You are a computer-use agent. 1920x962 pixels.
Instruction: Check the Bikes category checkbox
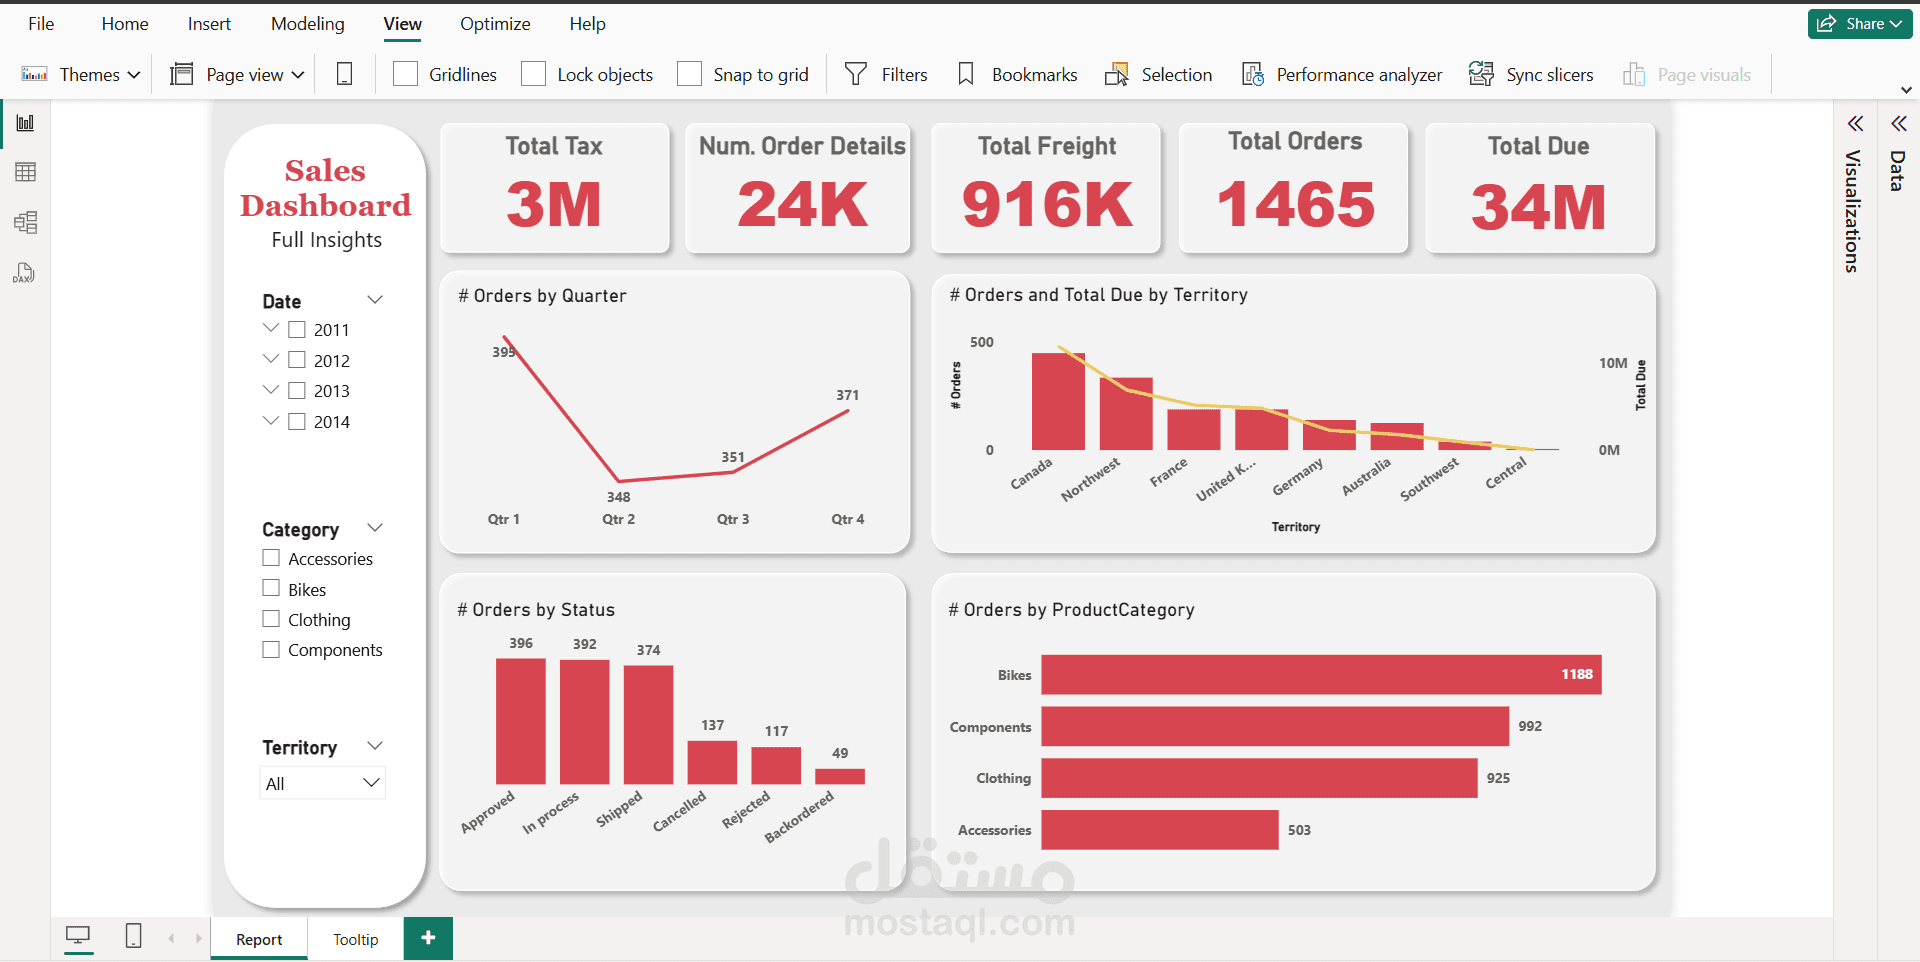(x=271, y=588)
